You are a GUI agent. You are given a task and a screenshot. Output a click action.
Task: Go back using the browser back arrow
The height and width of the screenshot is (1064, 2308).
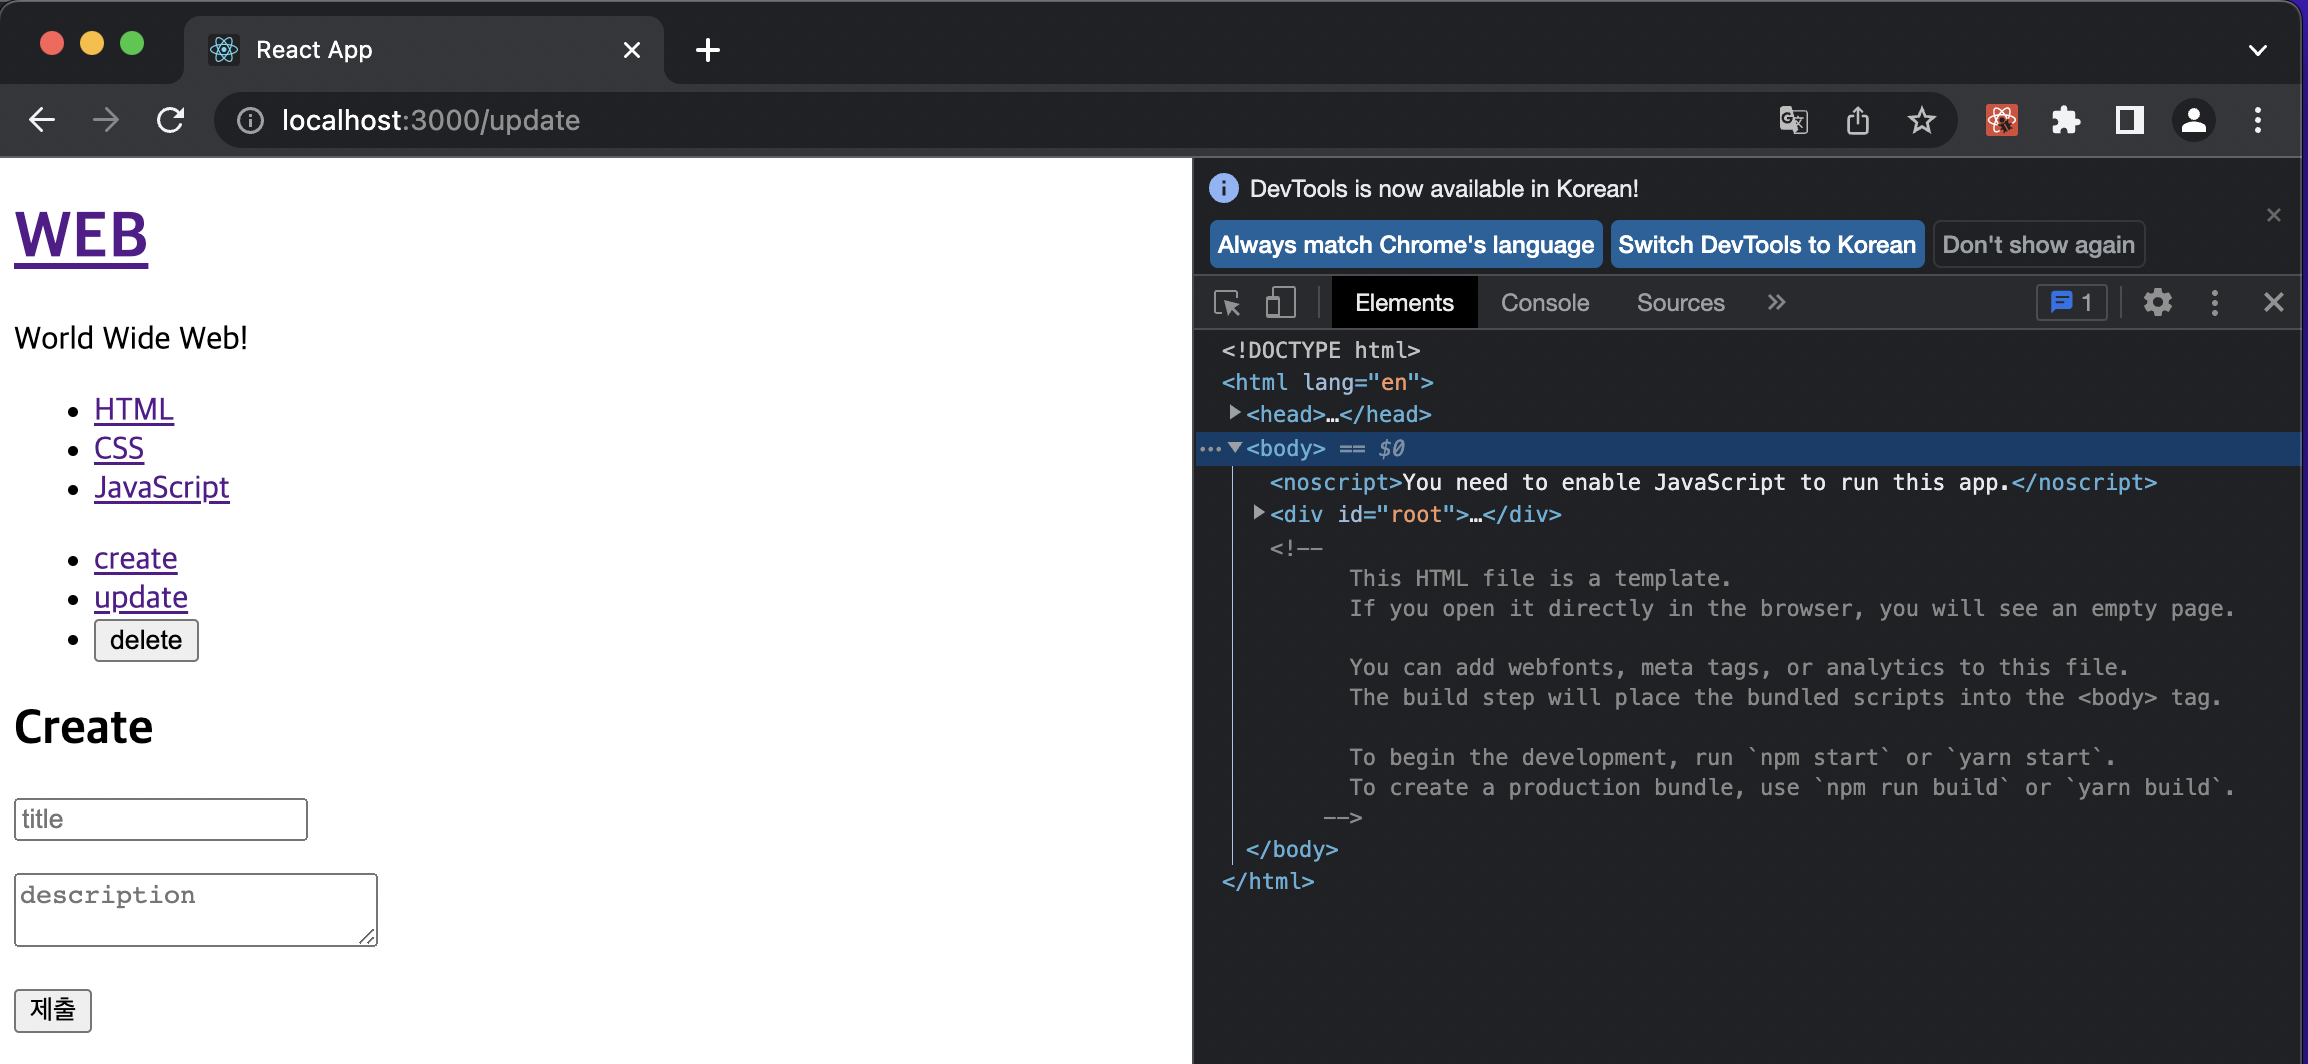coord(42,120)
